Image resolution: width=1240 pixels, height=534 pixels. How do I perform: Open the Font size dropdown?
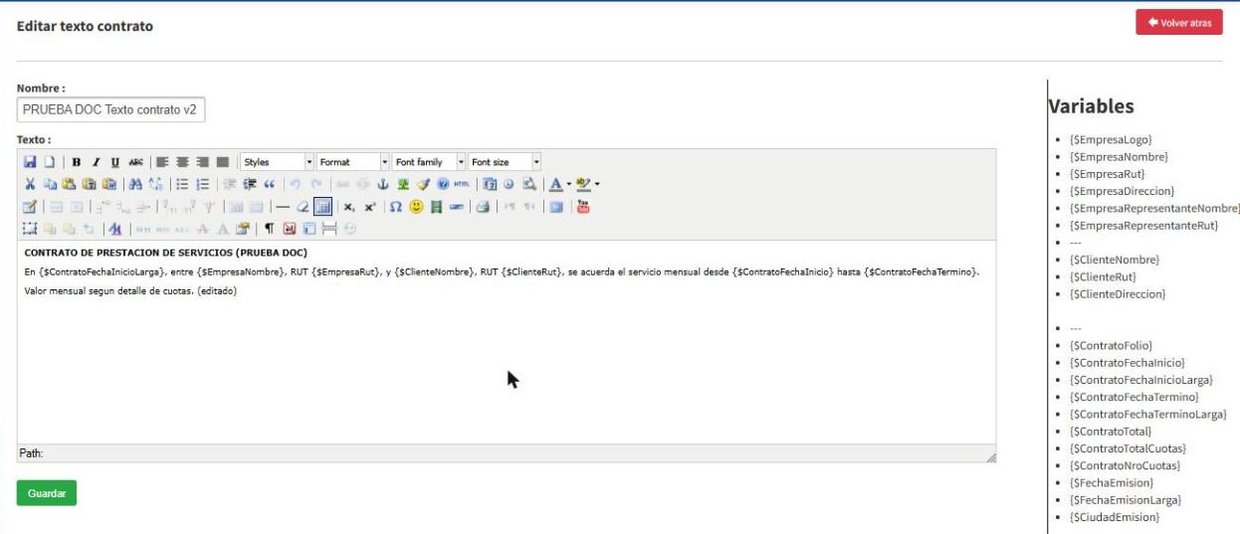click(505, 162)
